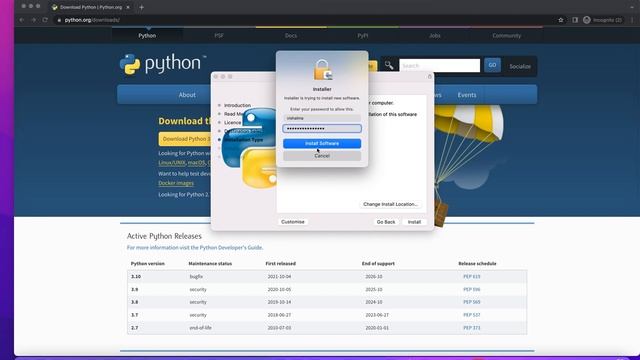Screen dimensions: 640x360
Task: Open the side panel icon in Chrome toolbar
Action: coord(575,20)
